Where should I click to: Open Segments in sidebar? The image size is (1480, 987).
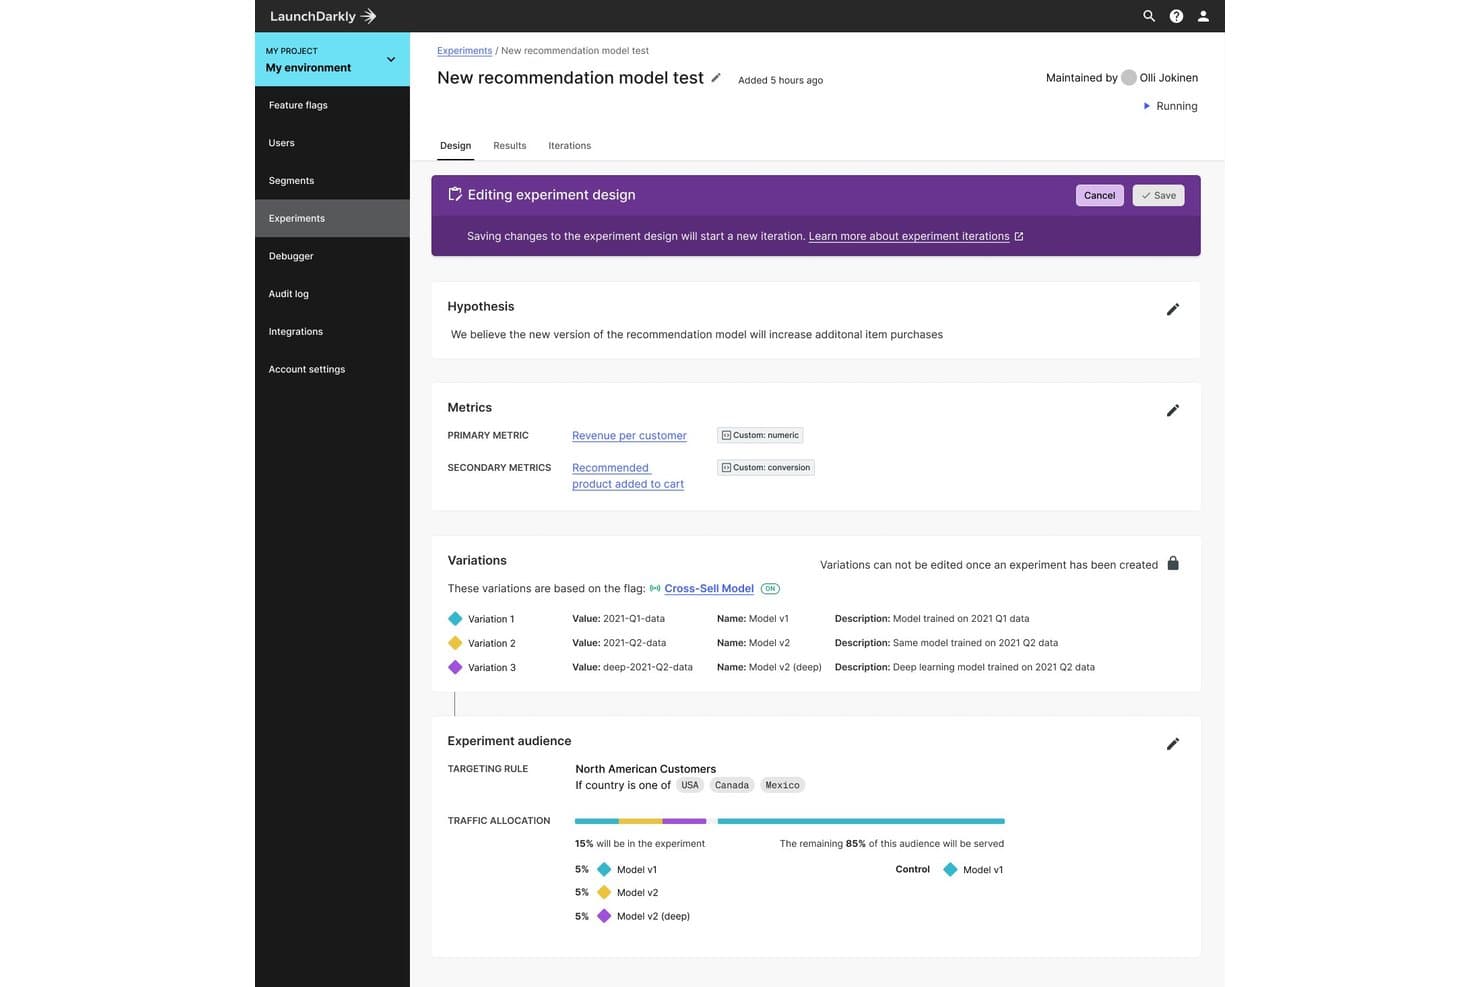(x=332, y=181)
